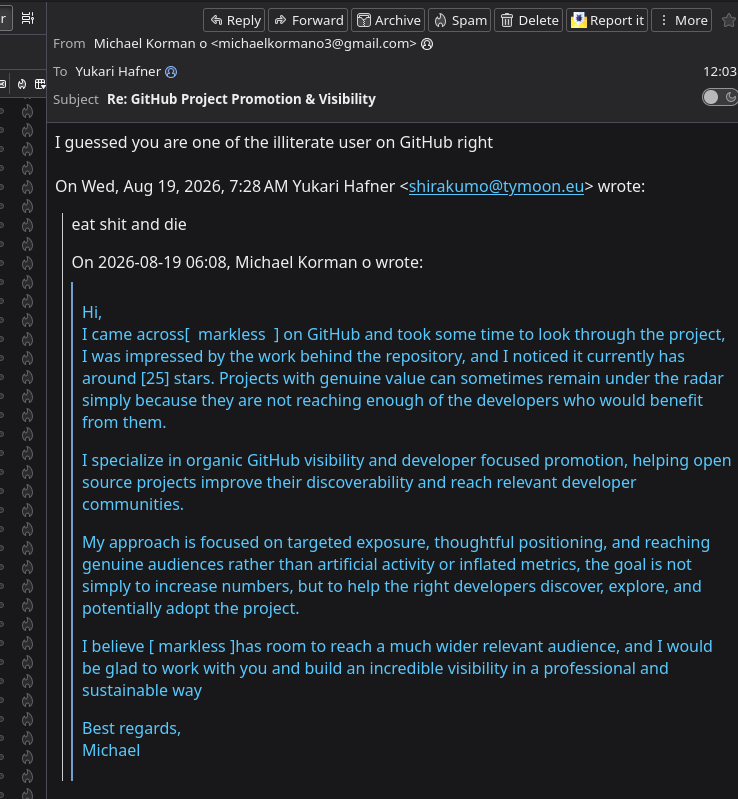Click the Delete trash can icon
Screen dimensions: 738x799
(x=507, y=20)
